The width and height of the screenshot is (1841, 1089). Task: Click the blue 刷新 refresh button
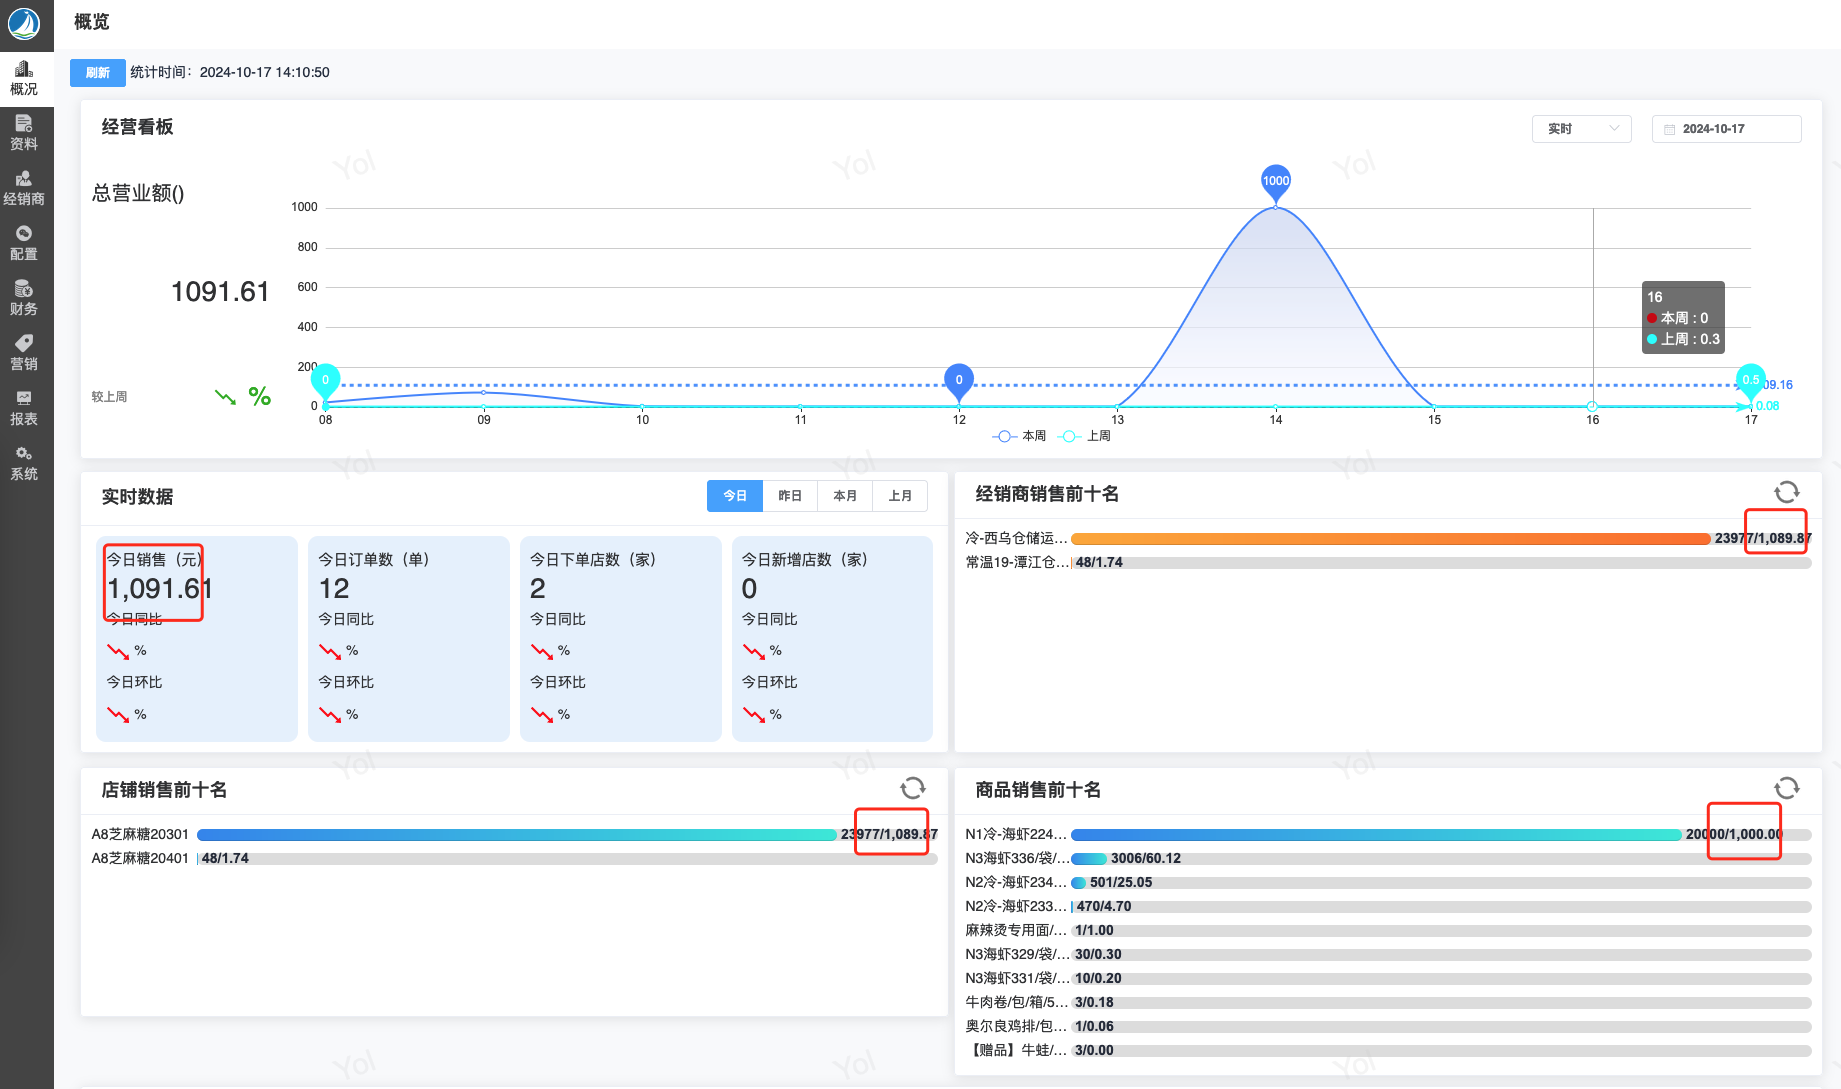[97, 73]
